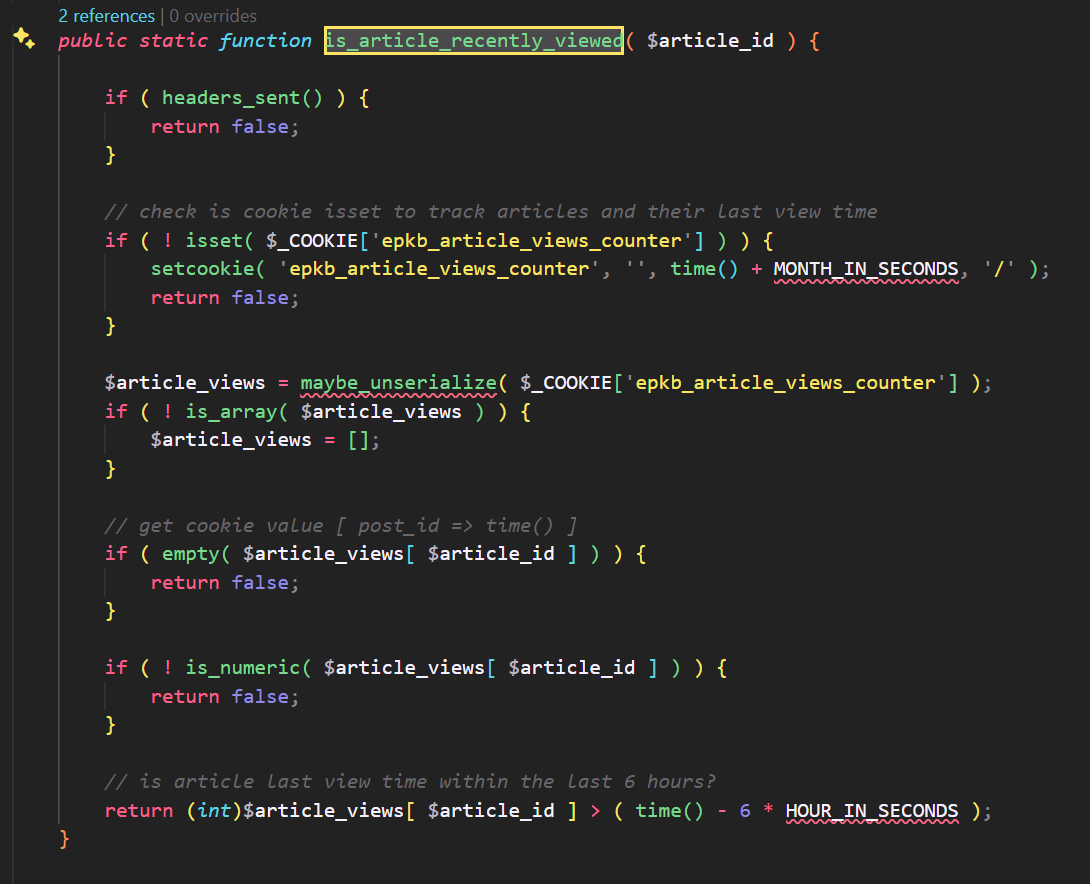Click the underlined MONTH_IN_SECONDS constant

point(865,269)
